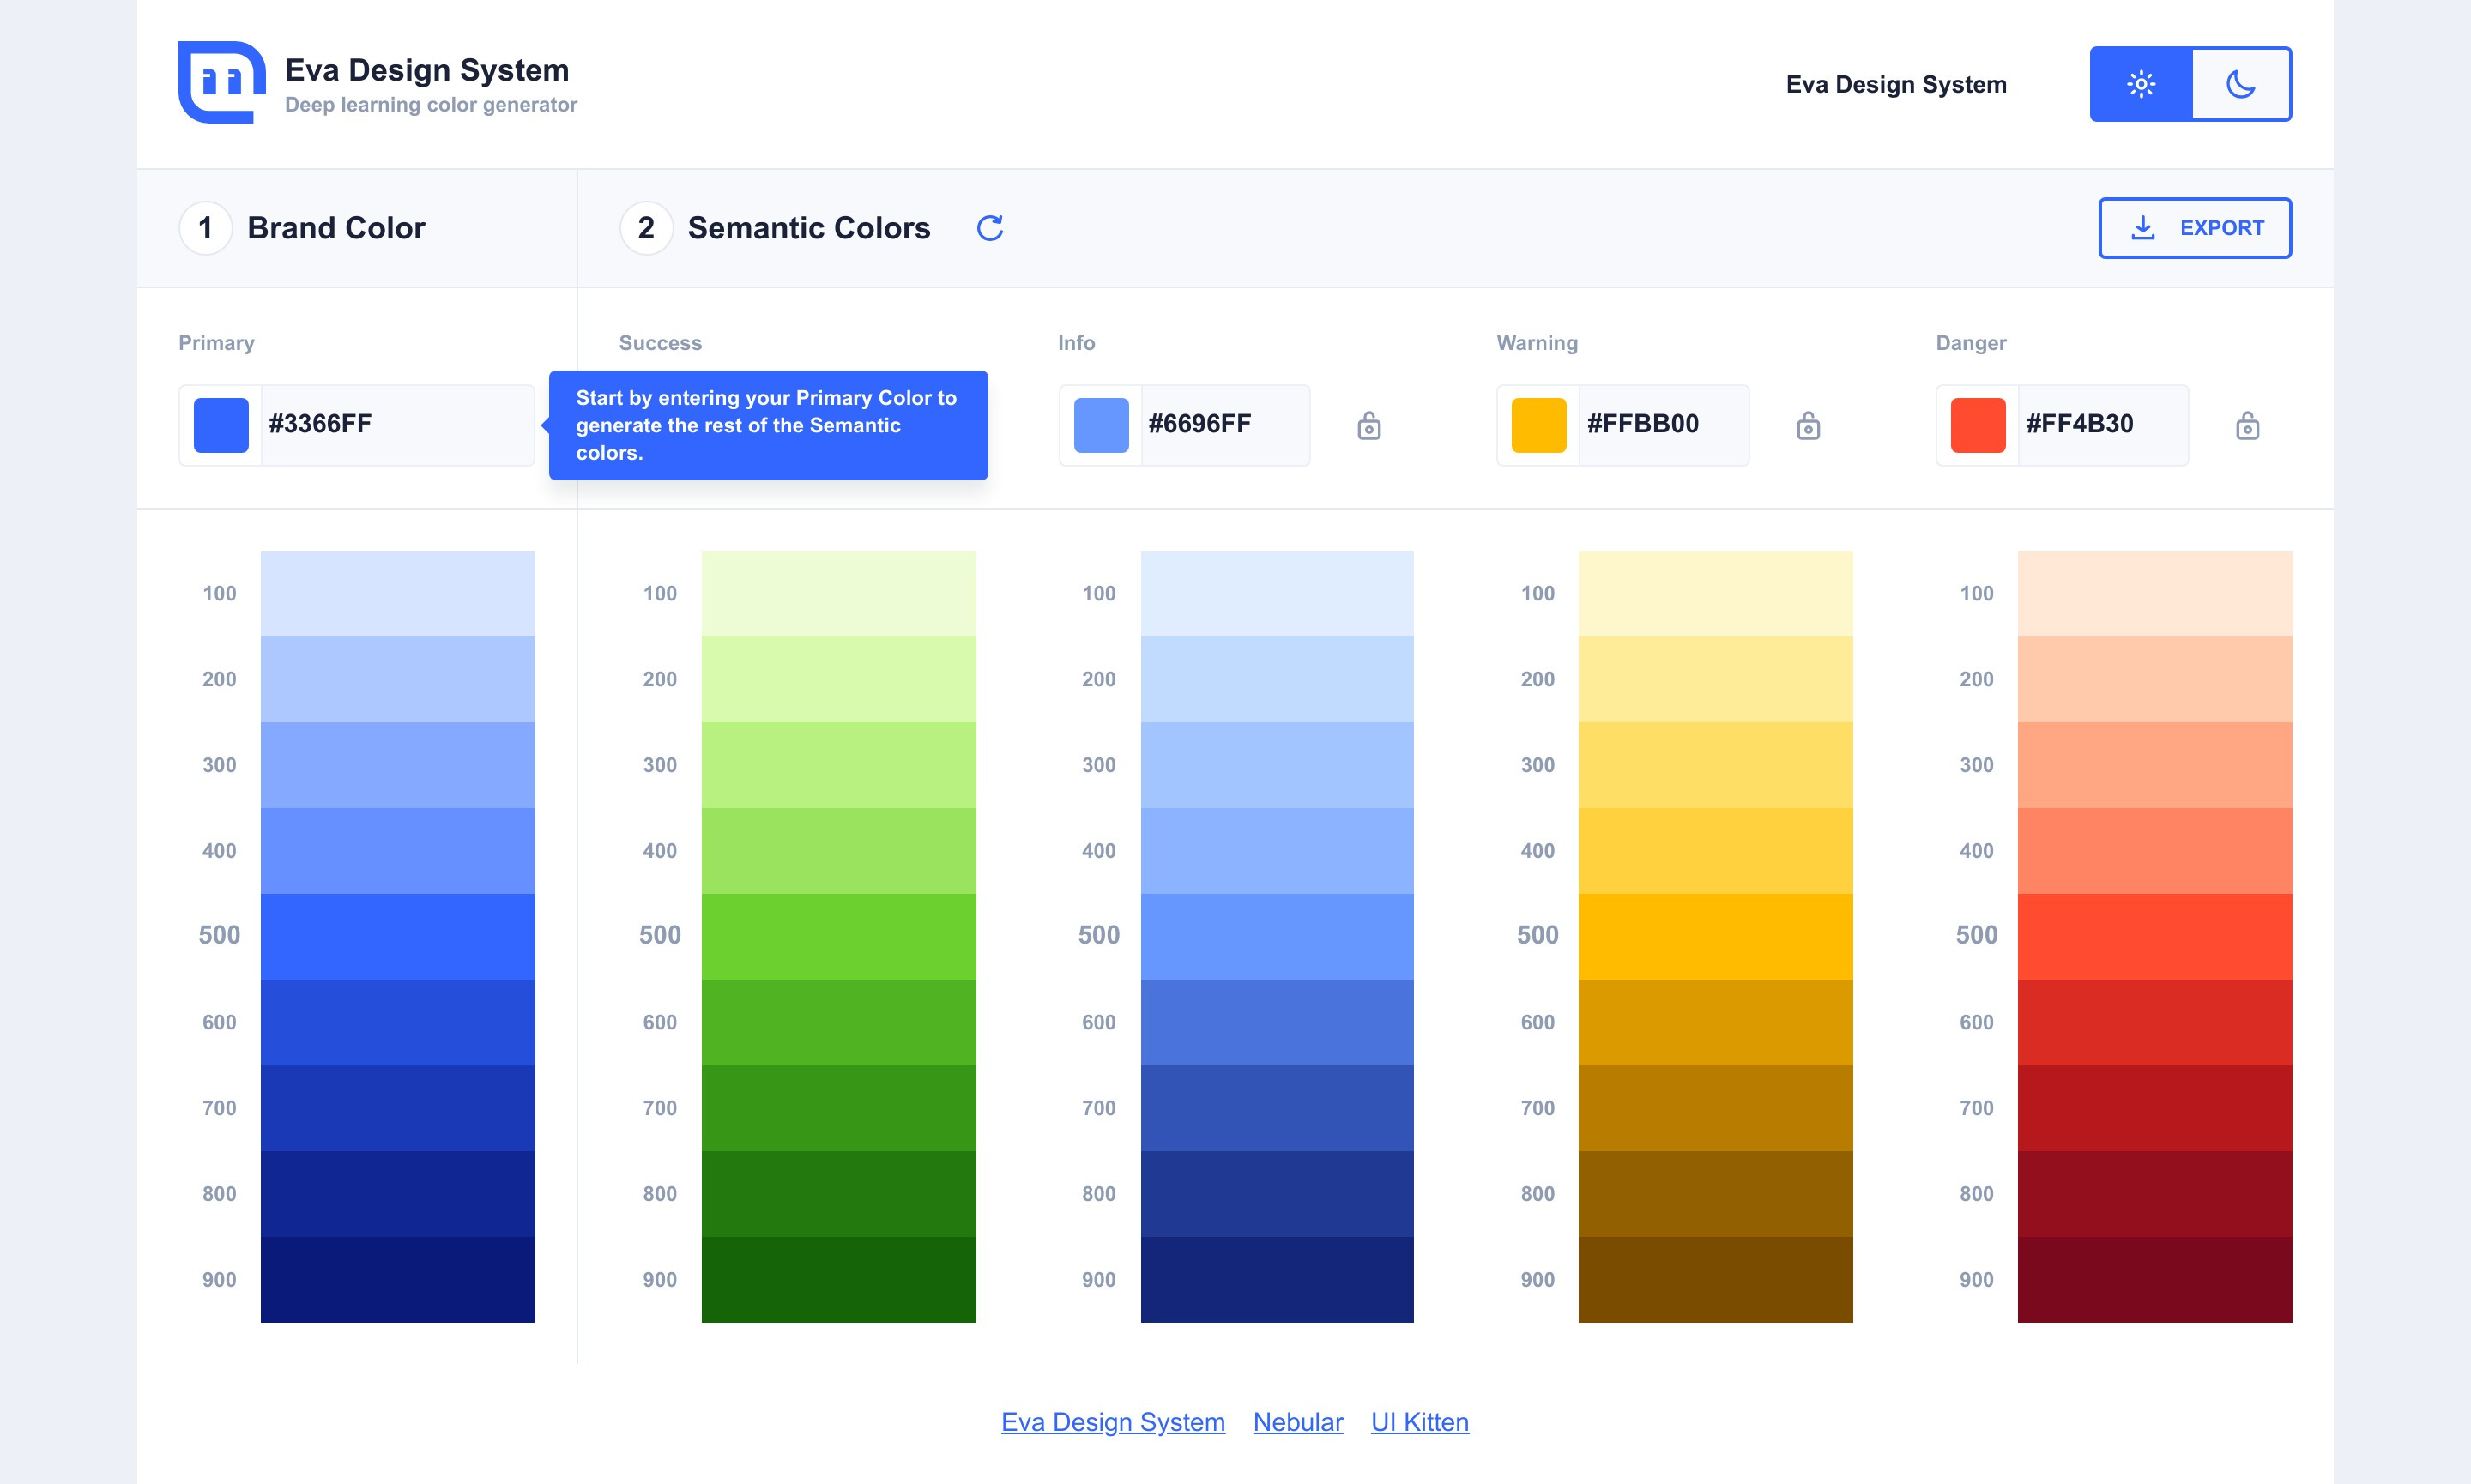
Task: Lock the Info color
Action: click(1369, 426)
